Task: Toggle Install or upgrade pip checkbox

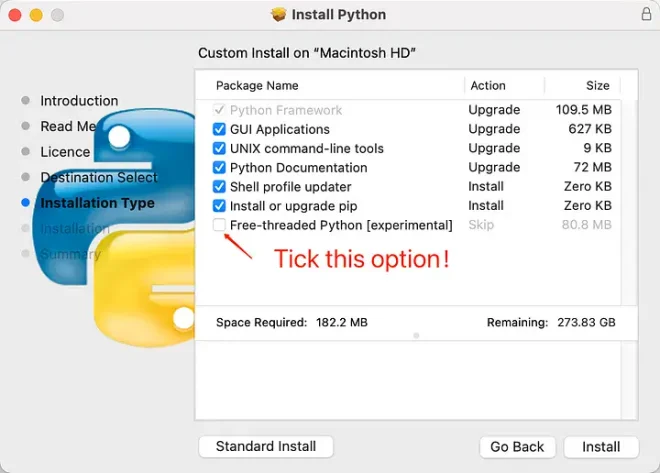Action: 219,206
